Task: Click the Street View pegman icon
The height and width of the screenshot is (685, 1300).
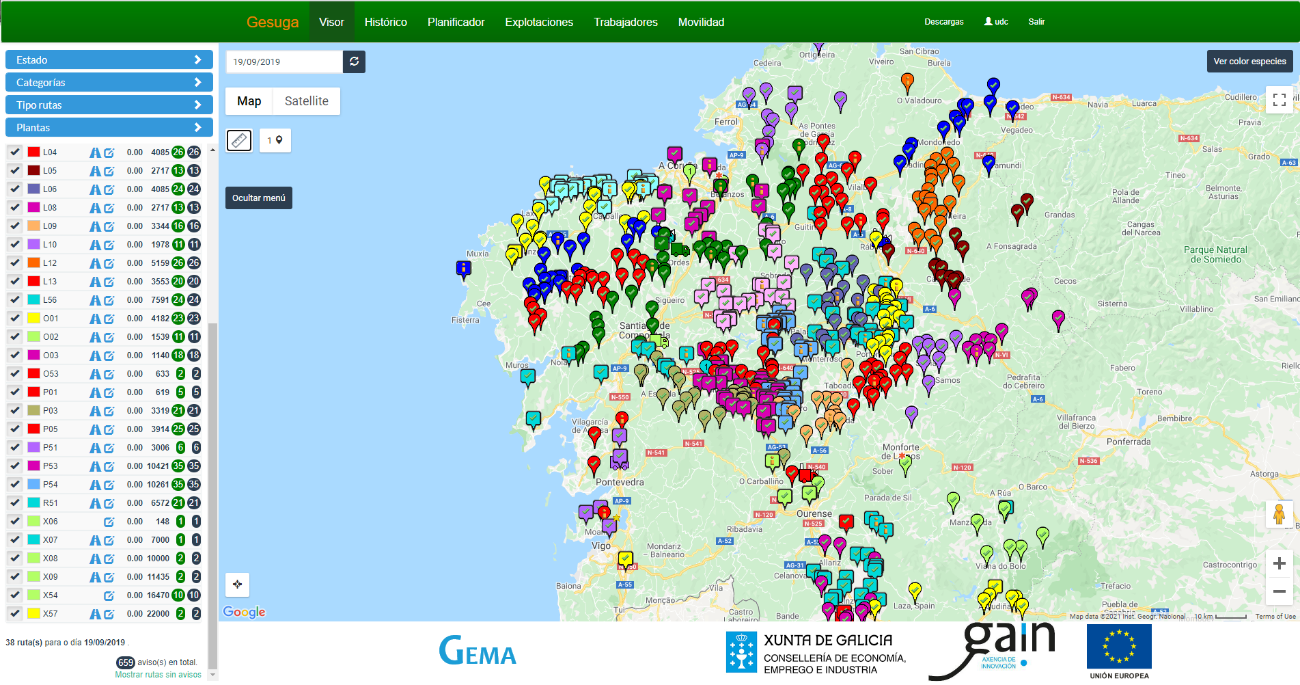Action: point(1279,515)
